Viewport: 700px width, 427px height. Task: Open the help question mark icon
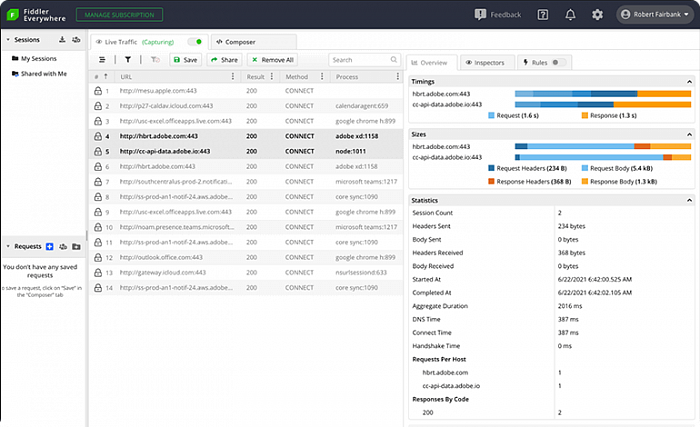[x=543, y=15]
